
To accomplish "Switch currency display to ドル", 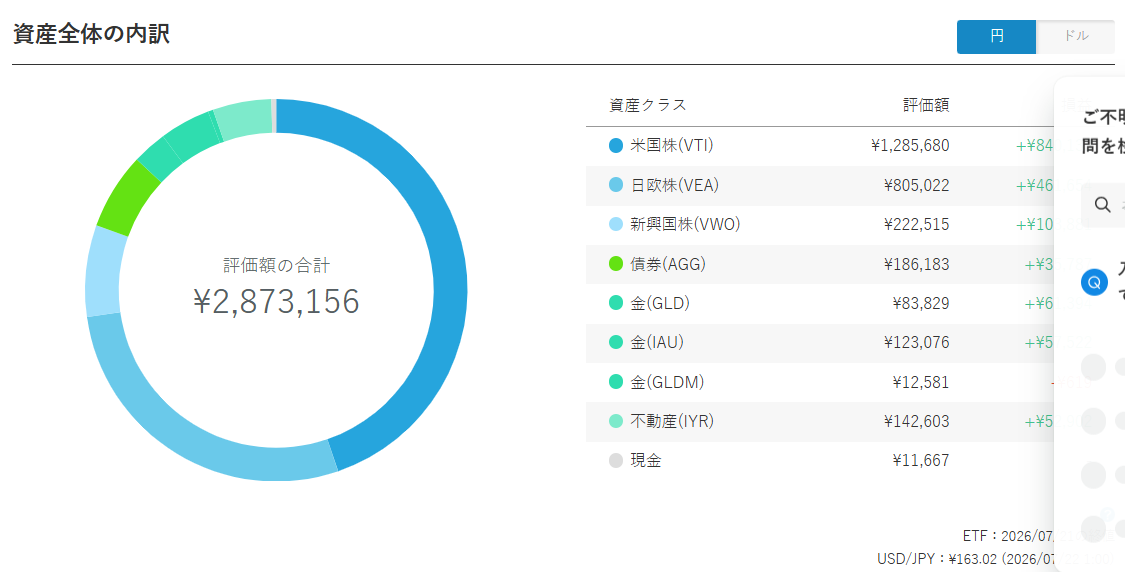I will coord(1075,37).
